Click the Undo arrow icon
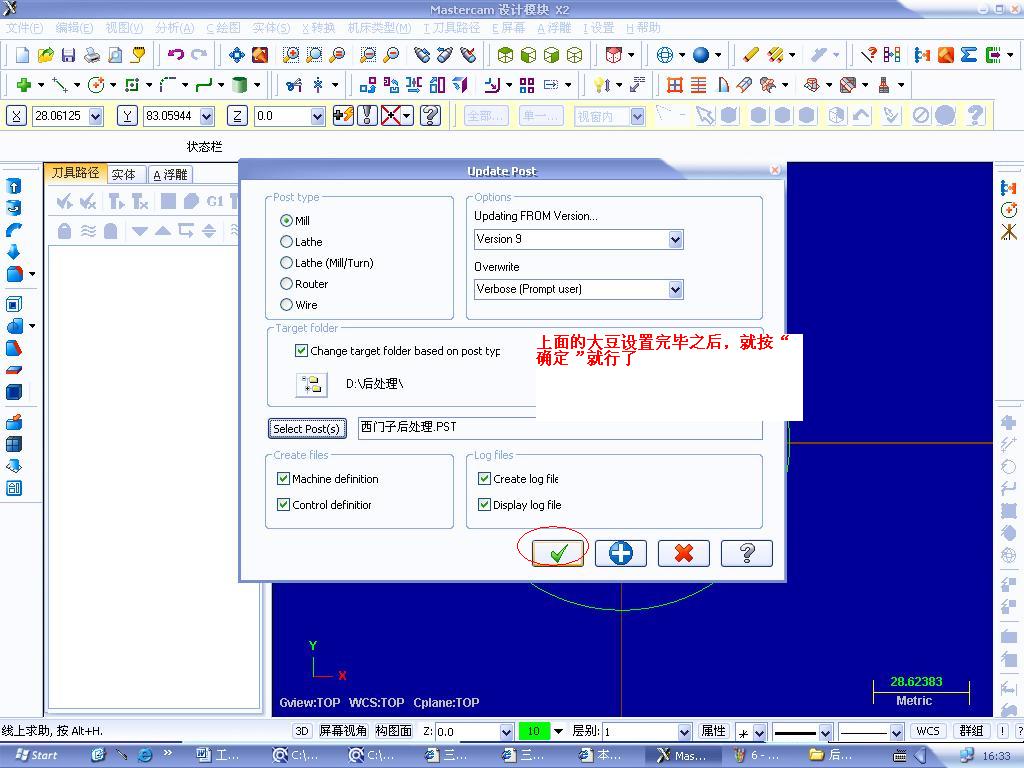The height and width of the screenshot is (768, 1024). tap(176, 55)
